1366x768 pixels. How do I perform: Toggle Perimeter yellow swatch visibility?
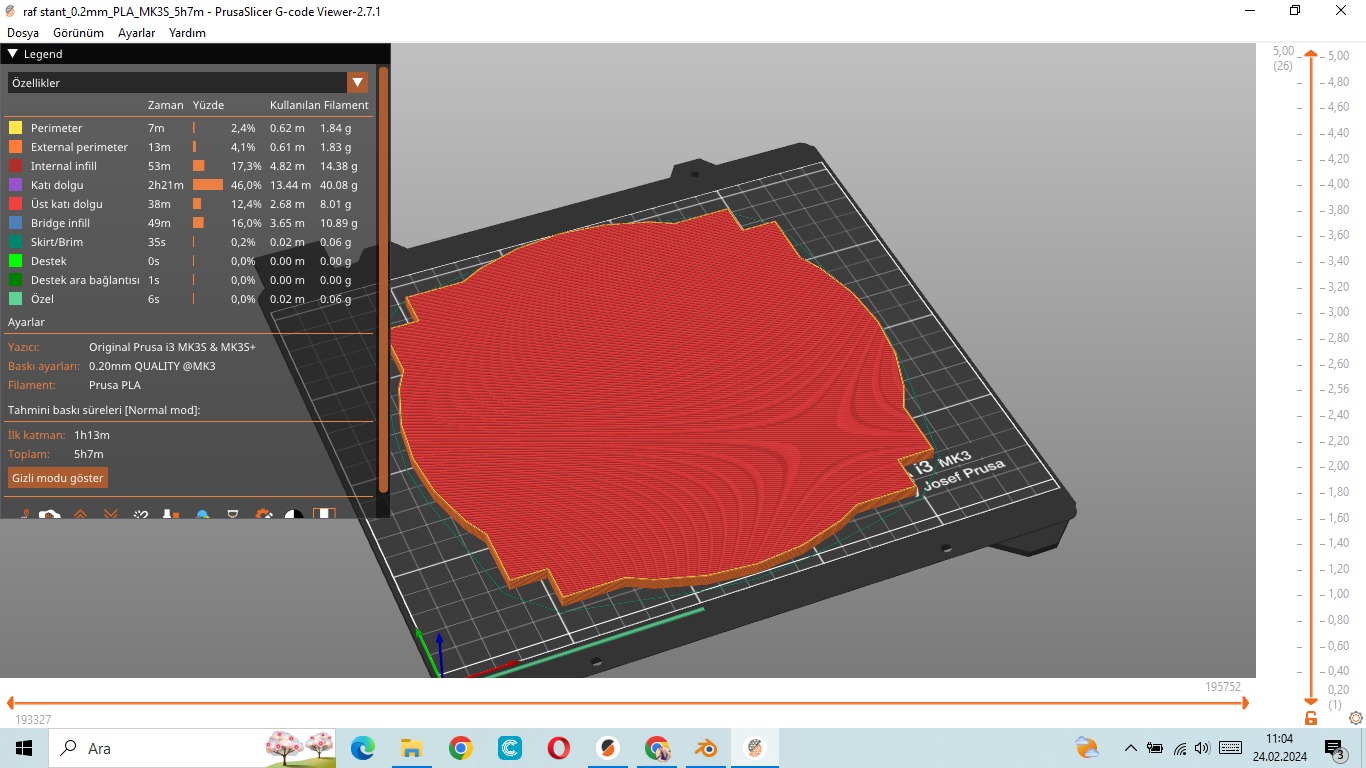(15, 128)
